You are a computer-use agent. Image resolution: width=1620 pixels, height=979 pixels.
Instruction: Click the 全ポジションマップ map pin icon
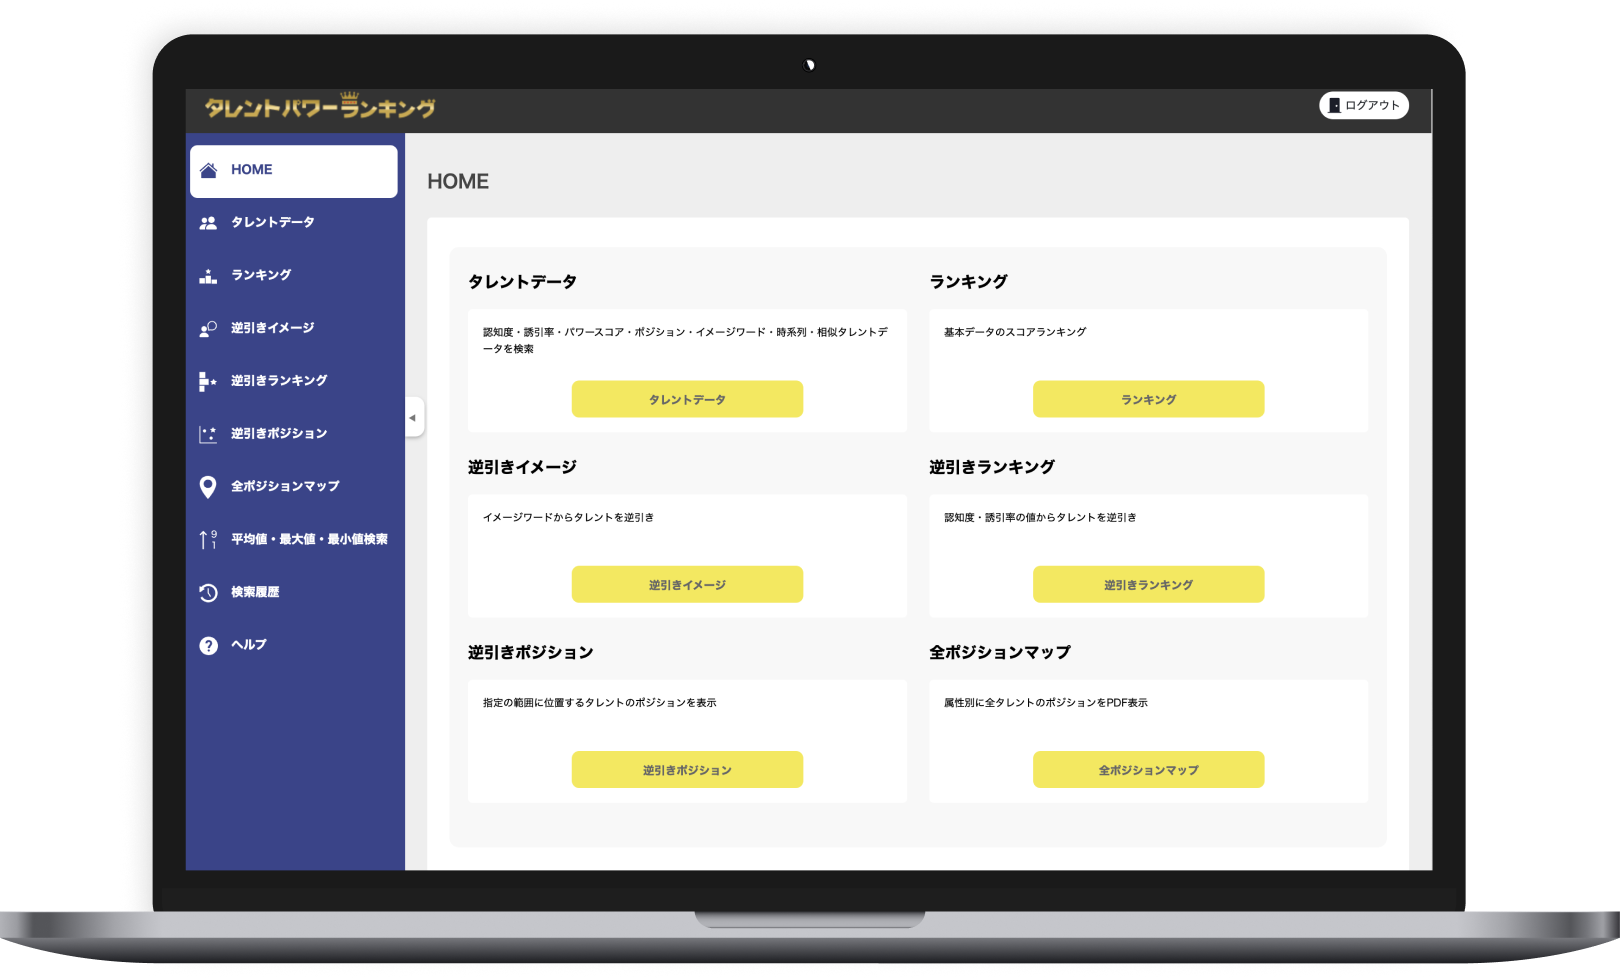[x=208, y=487]
